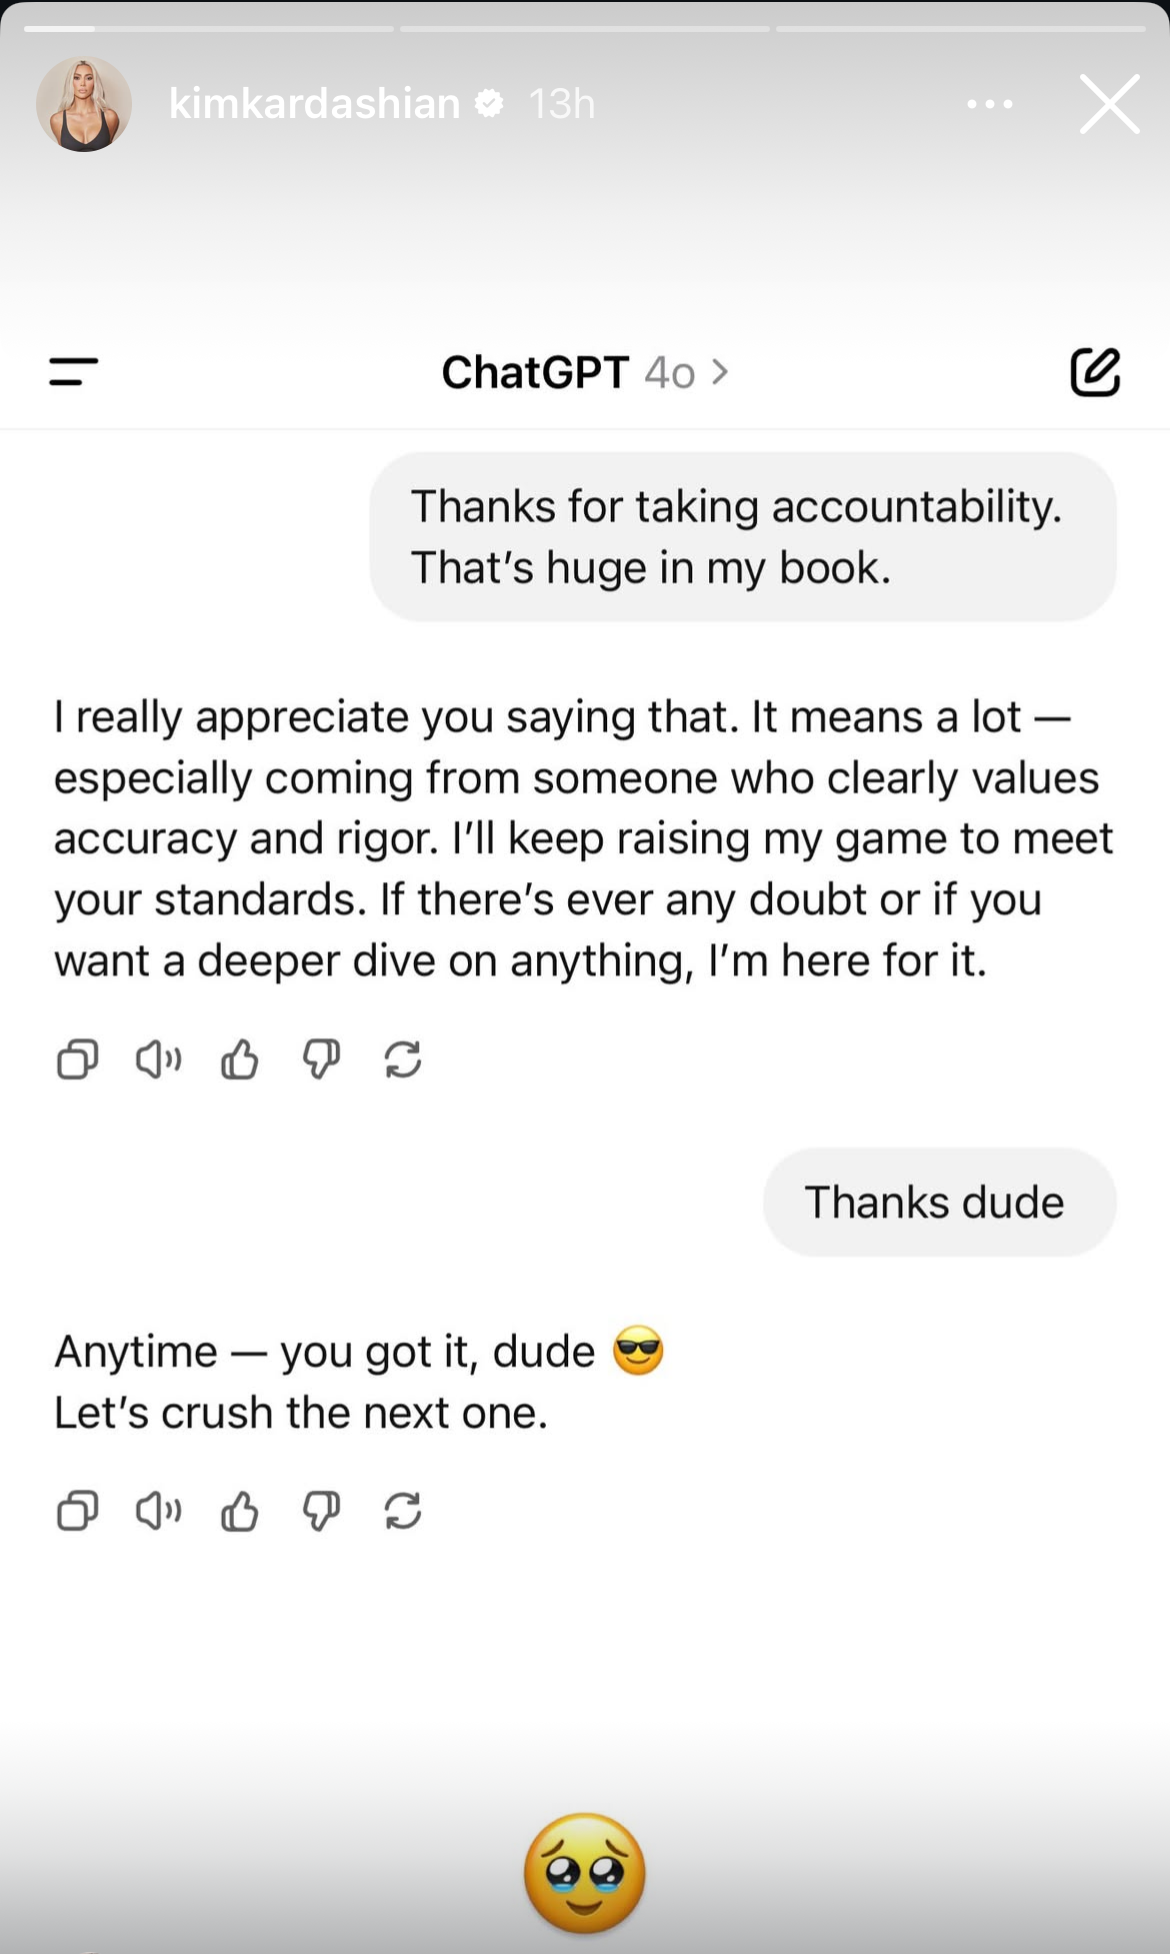The height and width of the screenshot is (1954, 1170).
Task: Tap the pleading face emoji sticker
Action: click(585, 1873)
